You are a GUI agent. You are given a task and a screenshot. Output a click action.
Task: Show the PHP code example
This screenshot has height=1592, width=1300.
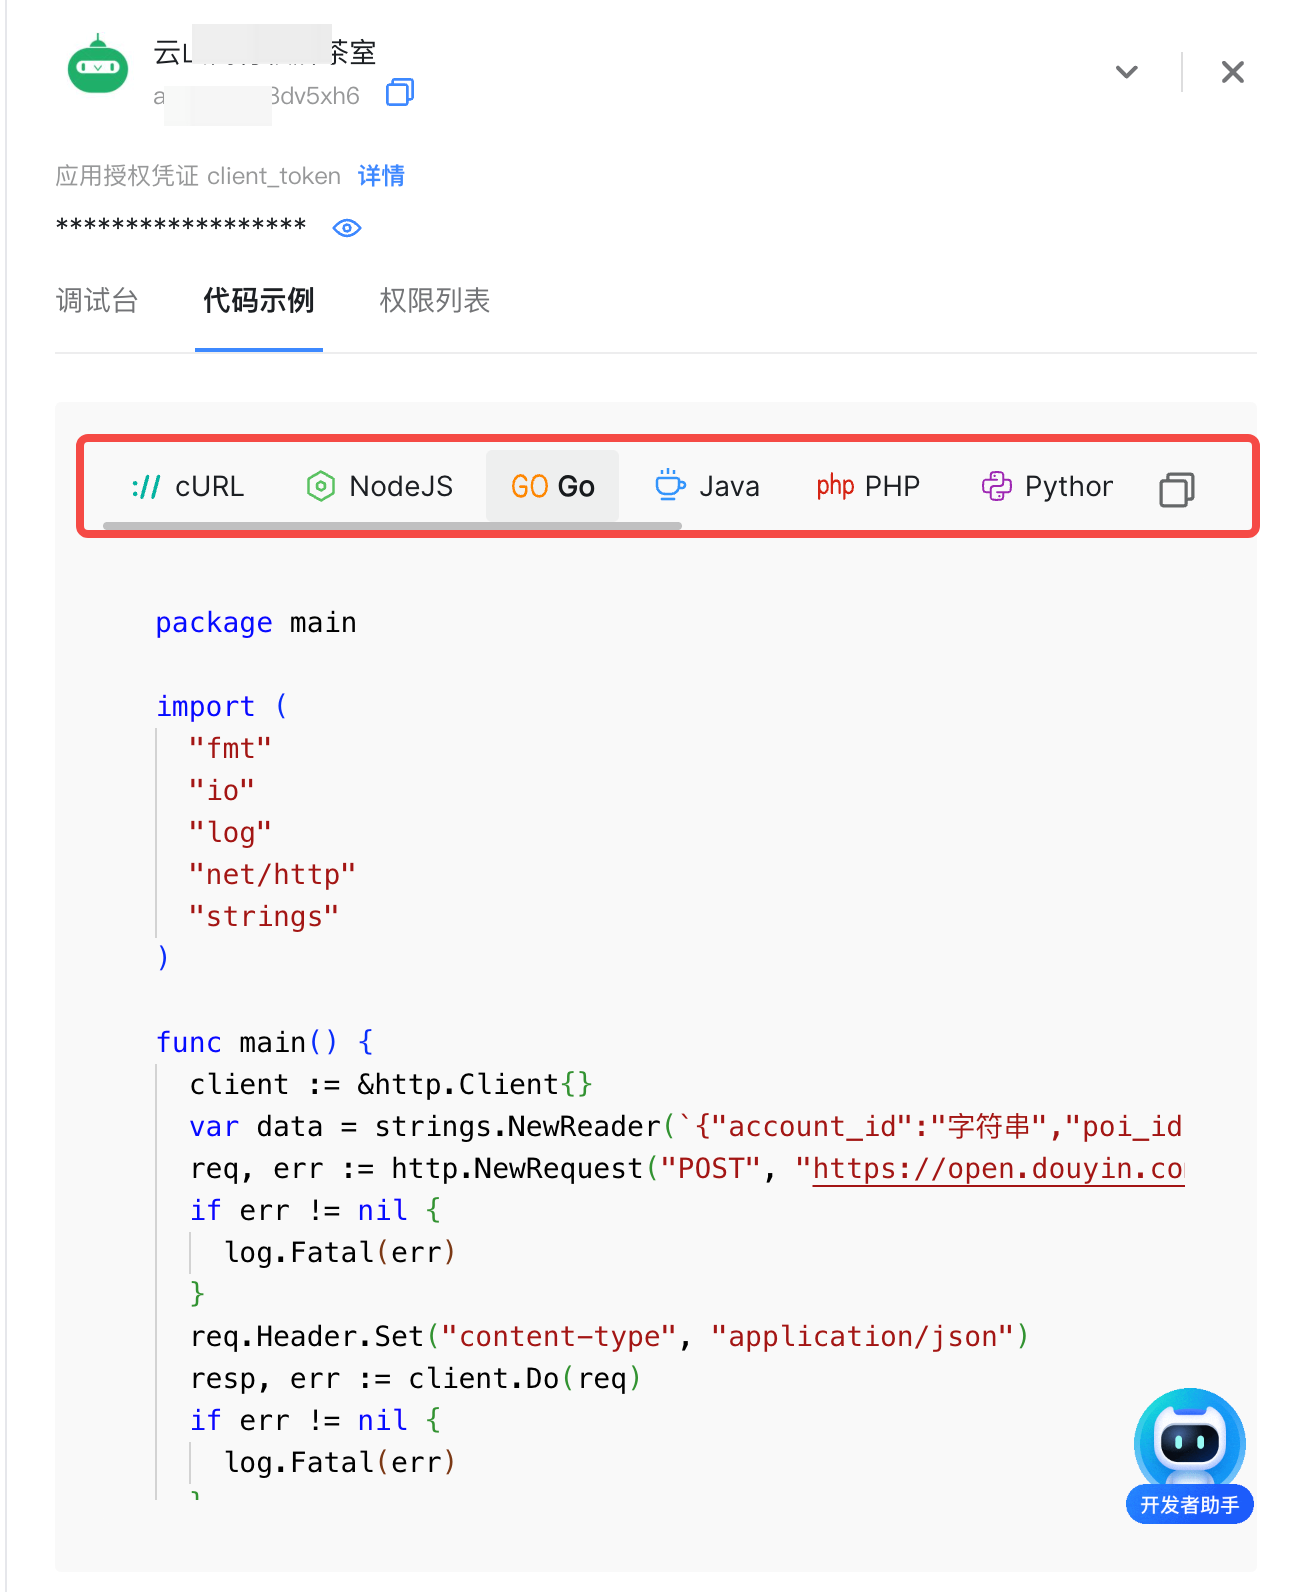tap(867, 487)
